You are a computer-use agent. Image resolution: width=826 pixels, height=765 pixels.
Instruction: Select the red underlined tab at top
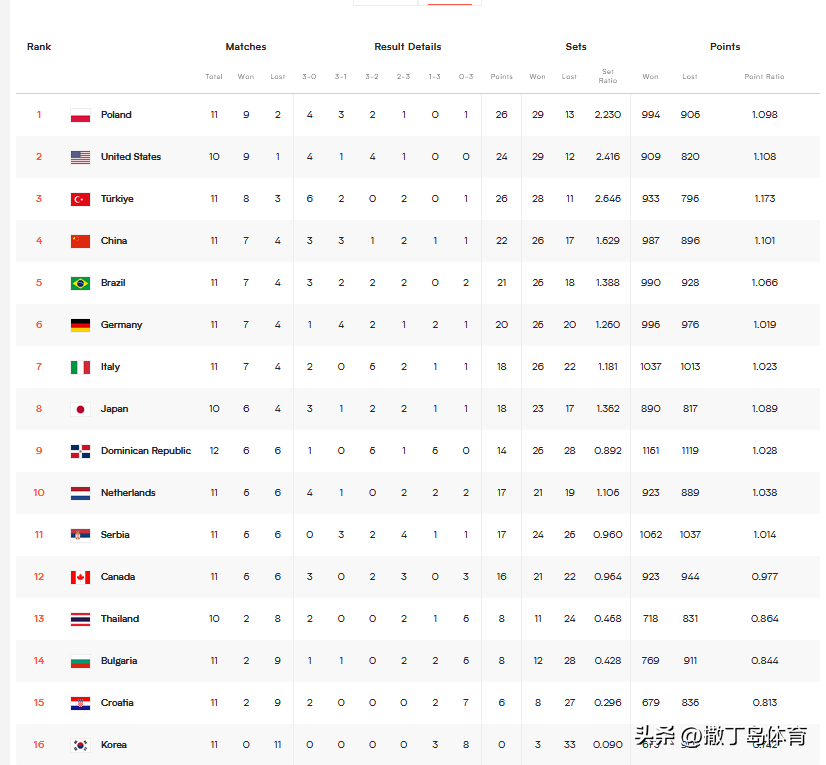449,3
